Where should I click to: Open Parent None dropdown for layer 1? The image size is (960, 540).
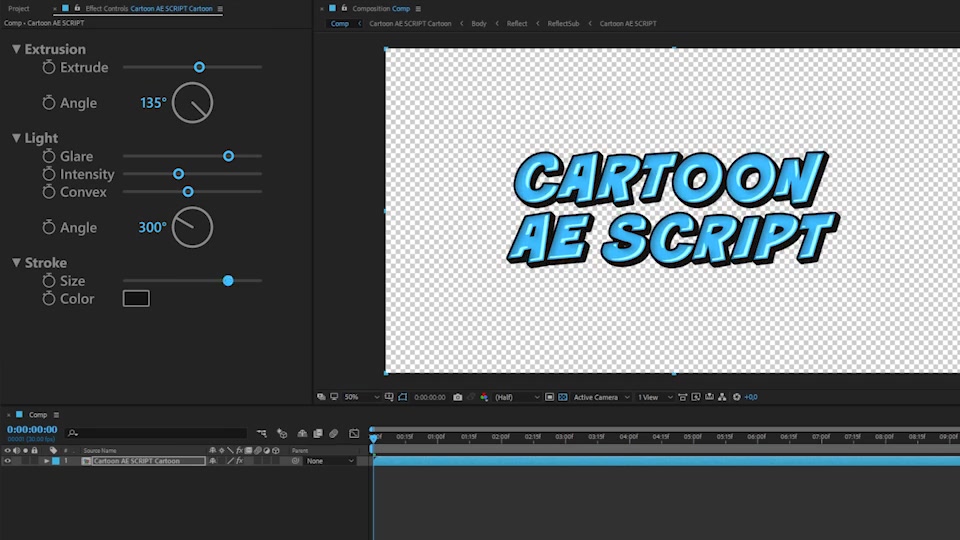point(330,461)
